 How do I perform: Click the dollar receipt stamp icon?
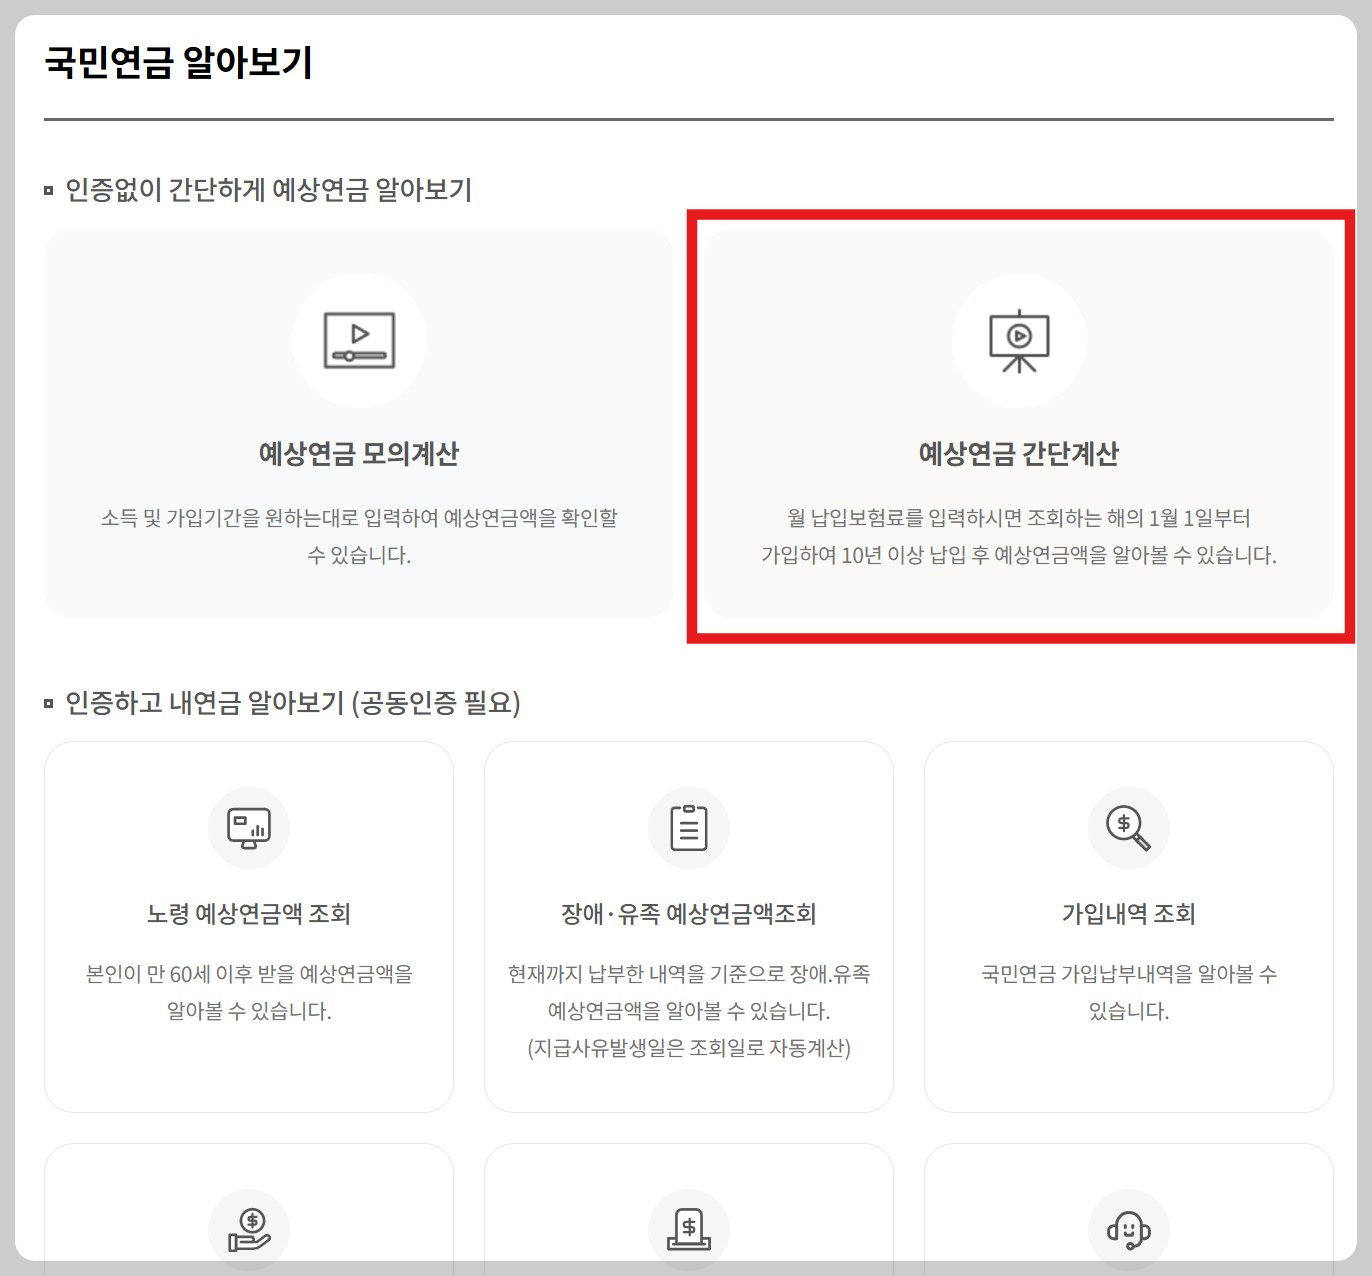pos(689,1230)
